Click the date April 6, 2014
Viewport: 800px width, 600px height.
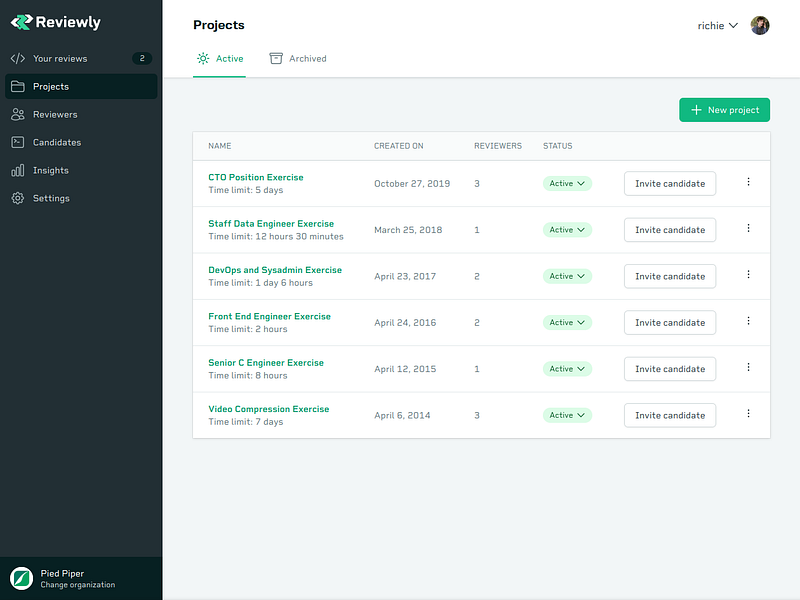click(x=402, y=415)
